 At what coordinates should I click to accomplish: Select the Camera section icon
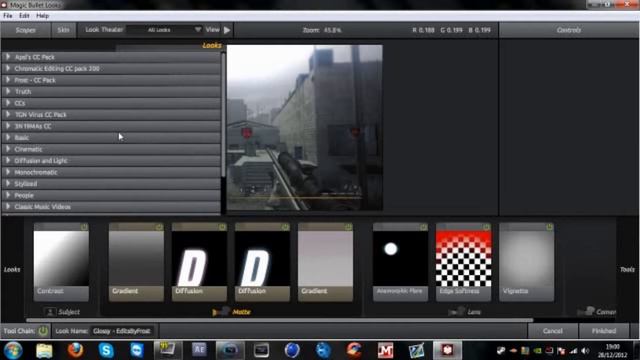click(x=586, y=311)
